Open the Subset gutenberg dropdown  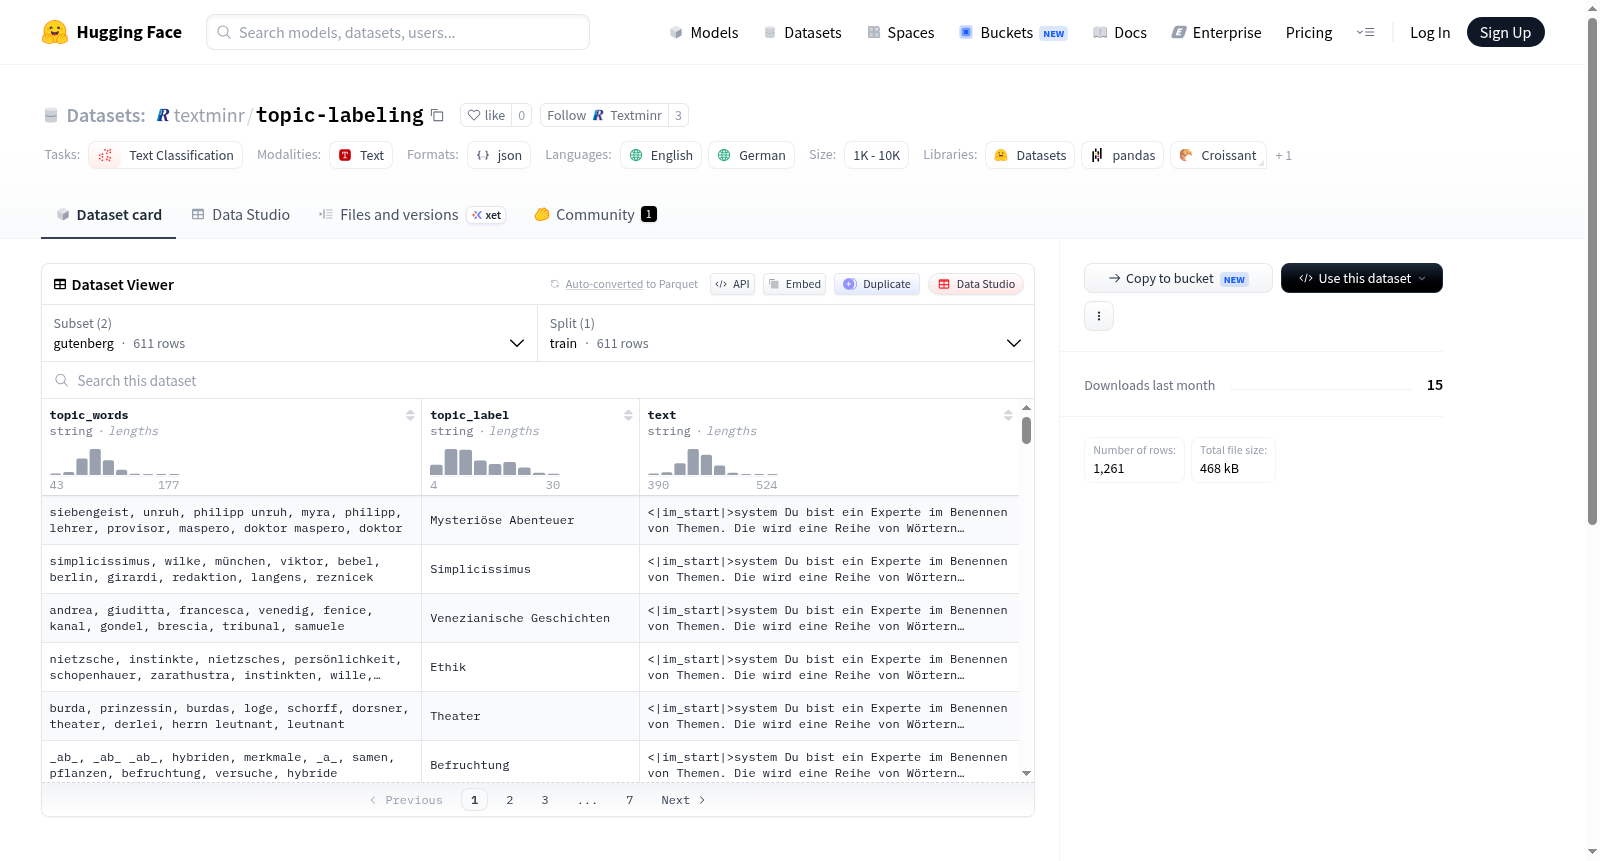pos(289,333)
